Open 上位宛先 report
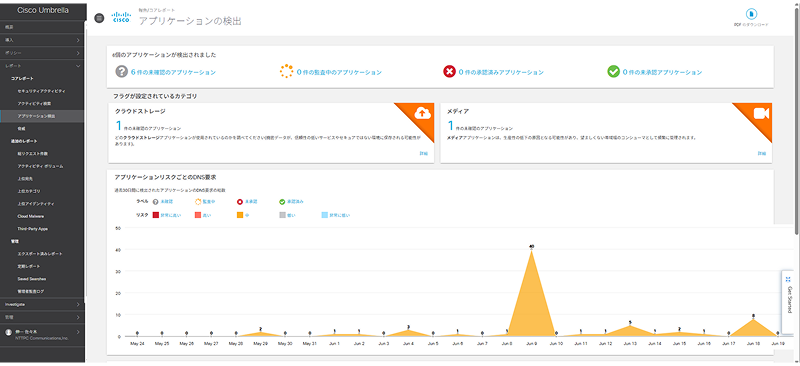 25,179
